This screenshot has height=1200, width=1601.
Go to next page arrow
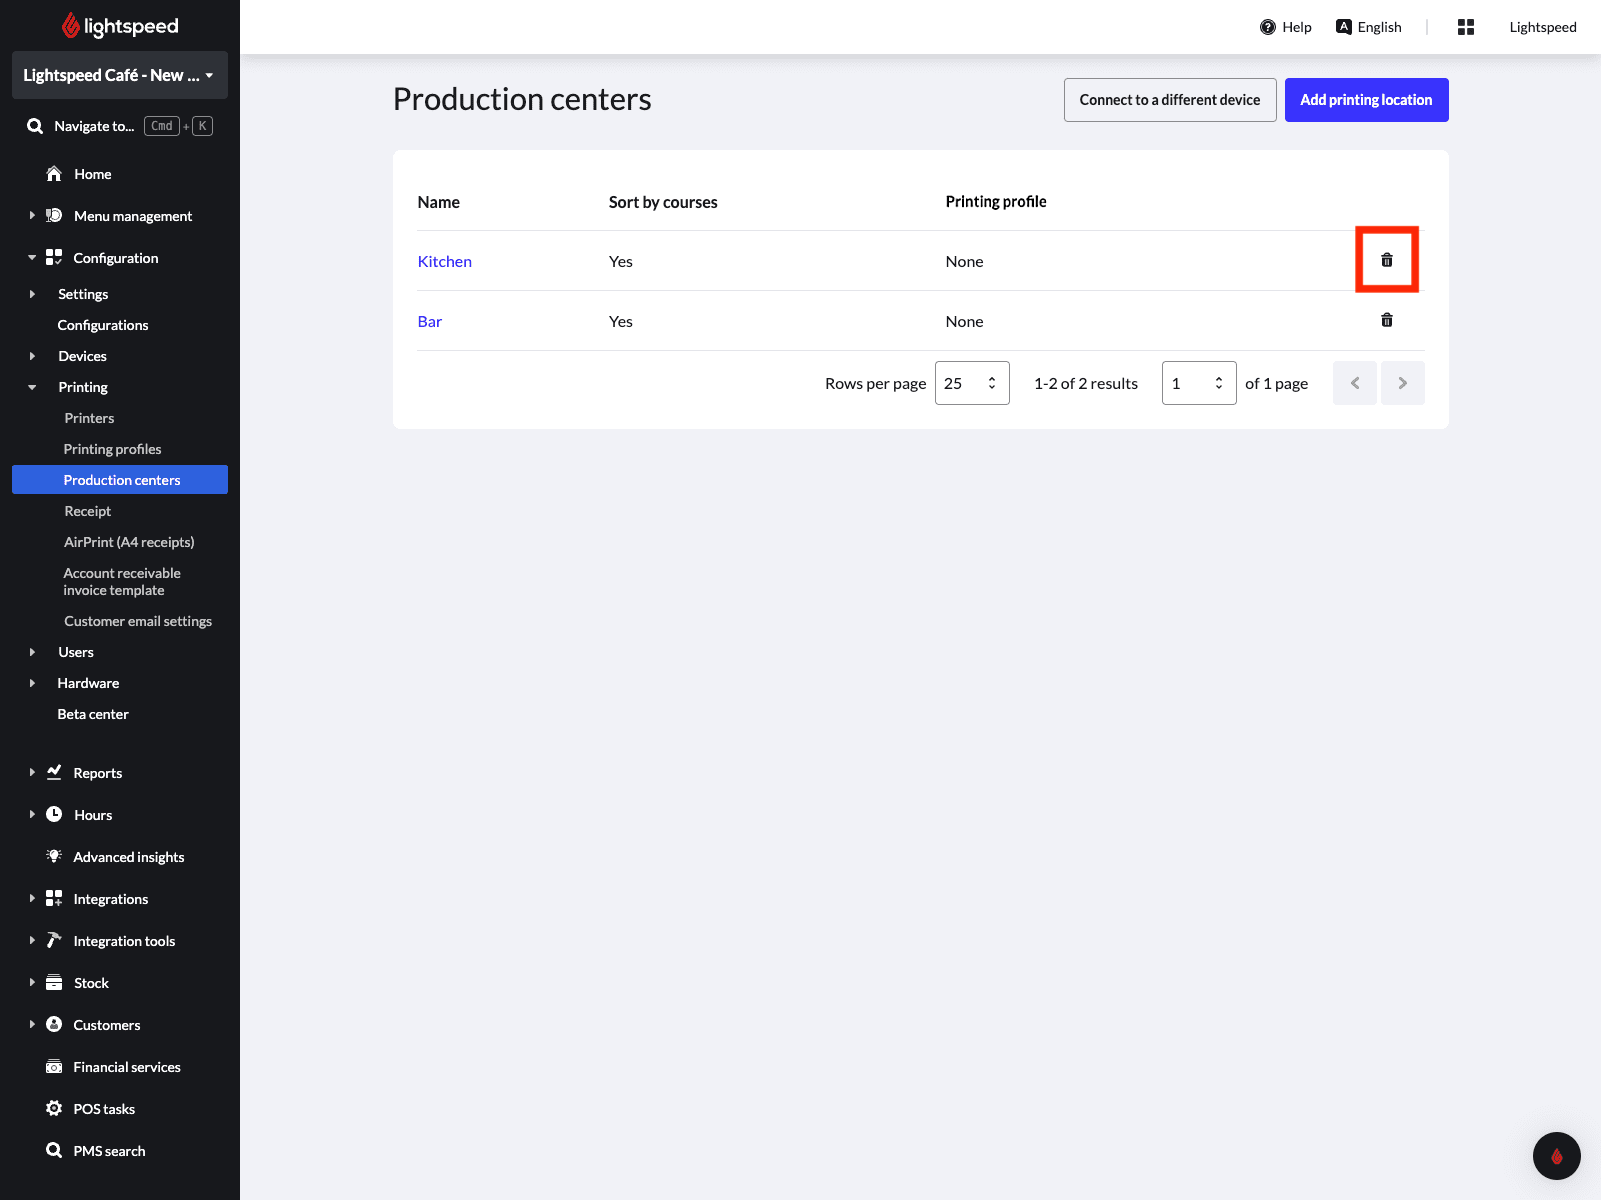[1402, 383]
